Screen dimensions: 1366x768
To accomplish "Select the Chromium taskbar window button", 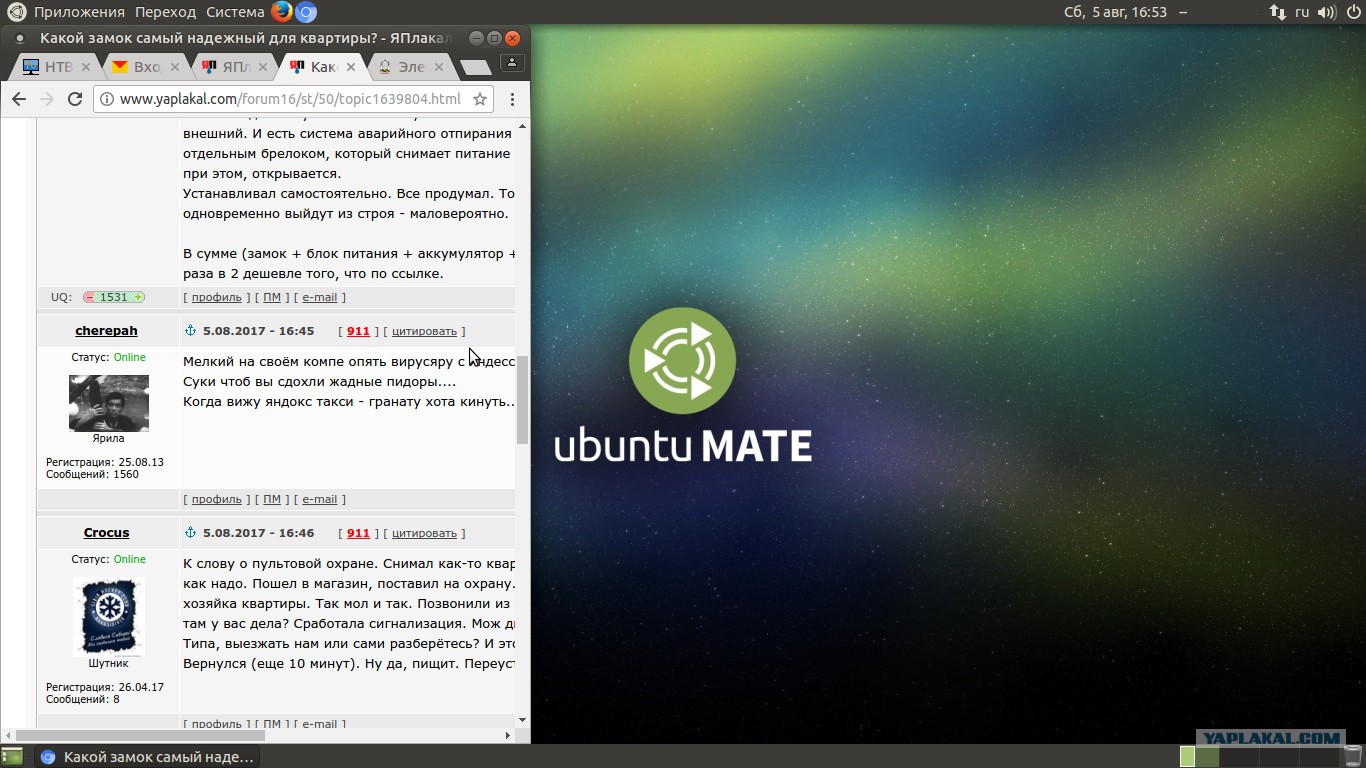I will coord(147,757).
